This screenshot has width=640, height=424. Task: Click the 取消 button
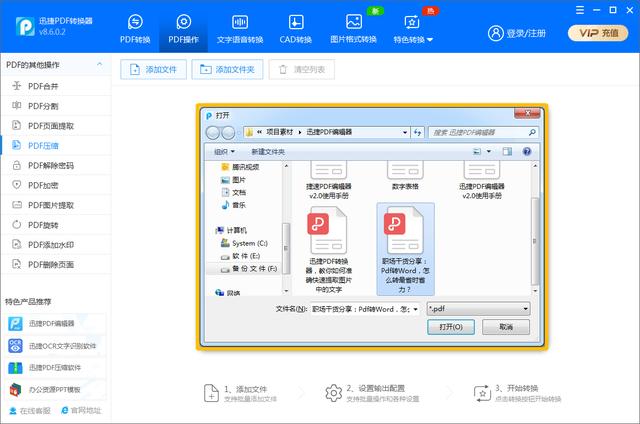coord(506,327)
